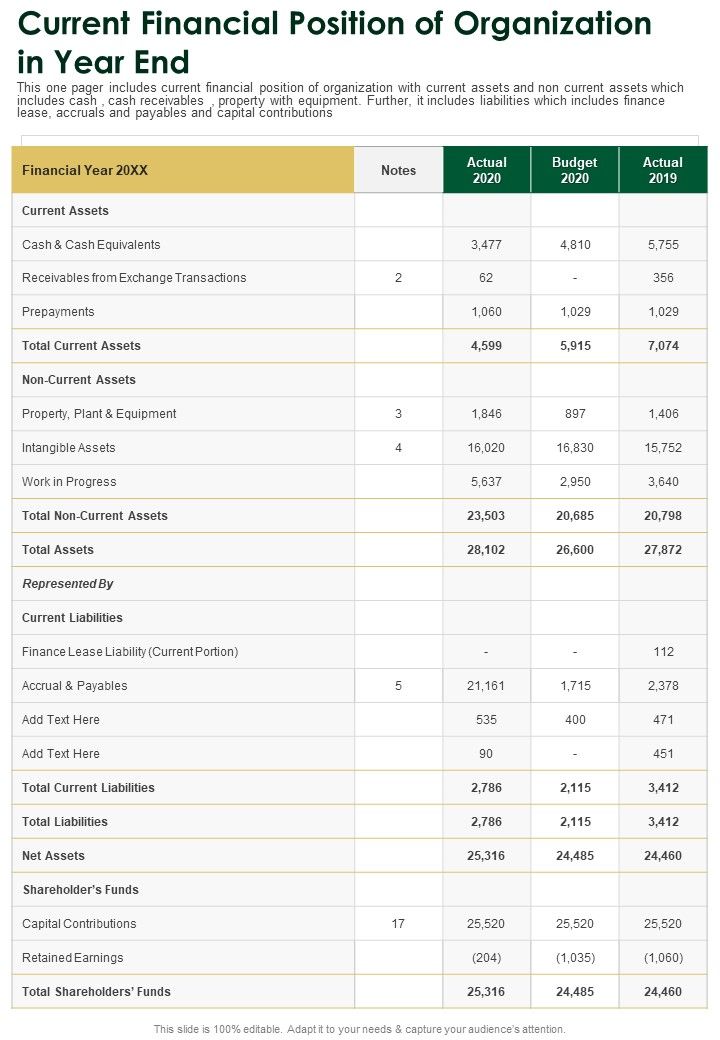Click the 'Work in Progress' row label
The height and width of the screenshot is (1040, 720).
(x=69, y=482)
